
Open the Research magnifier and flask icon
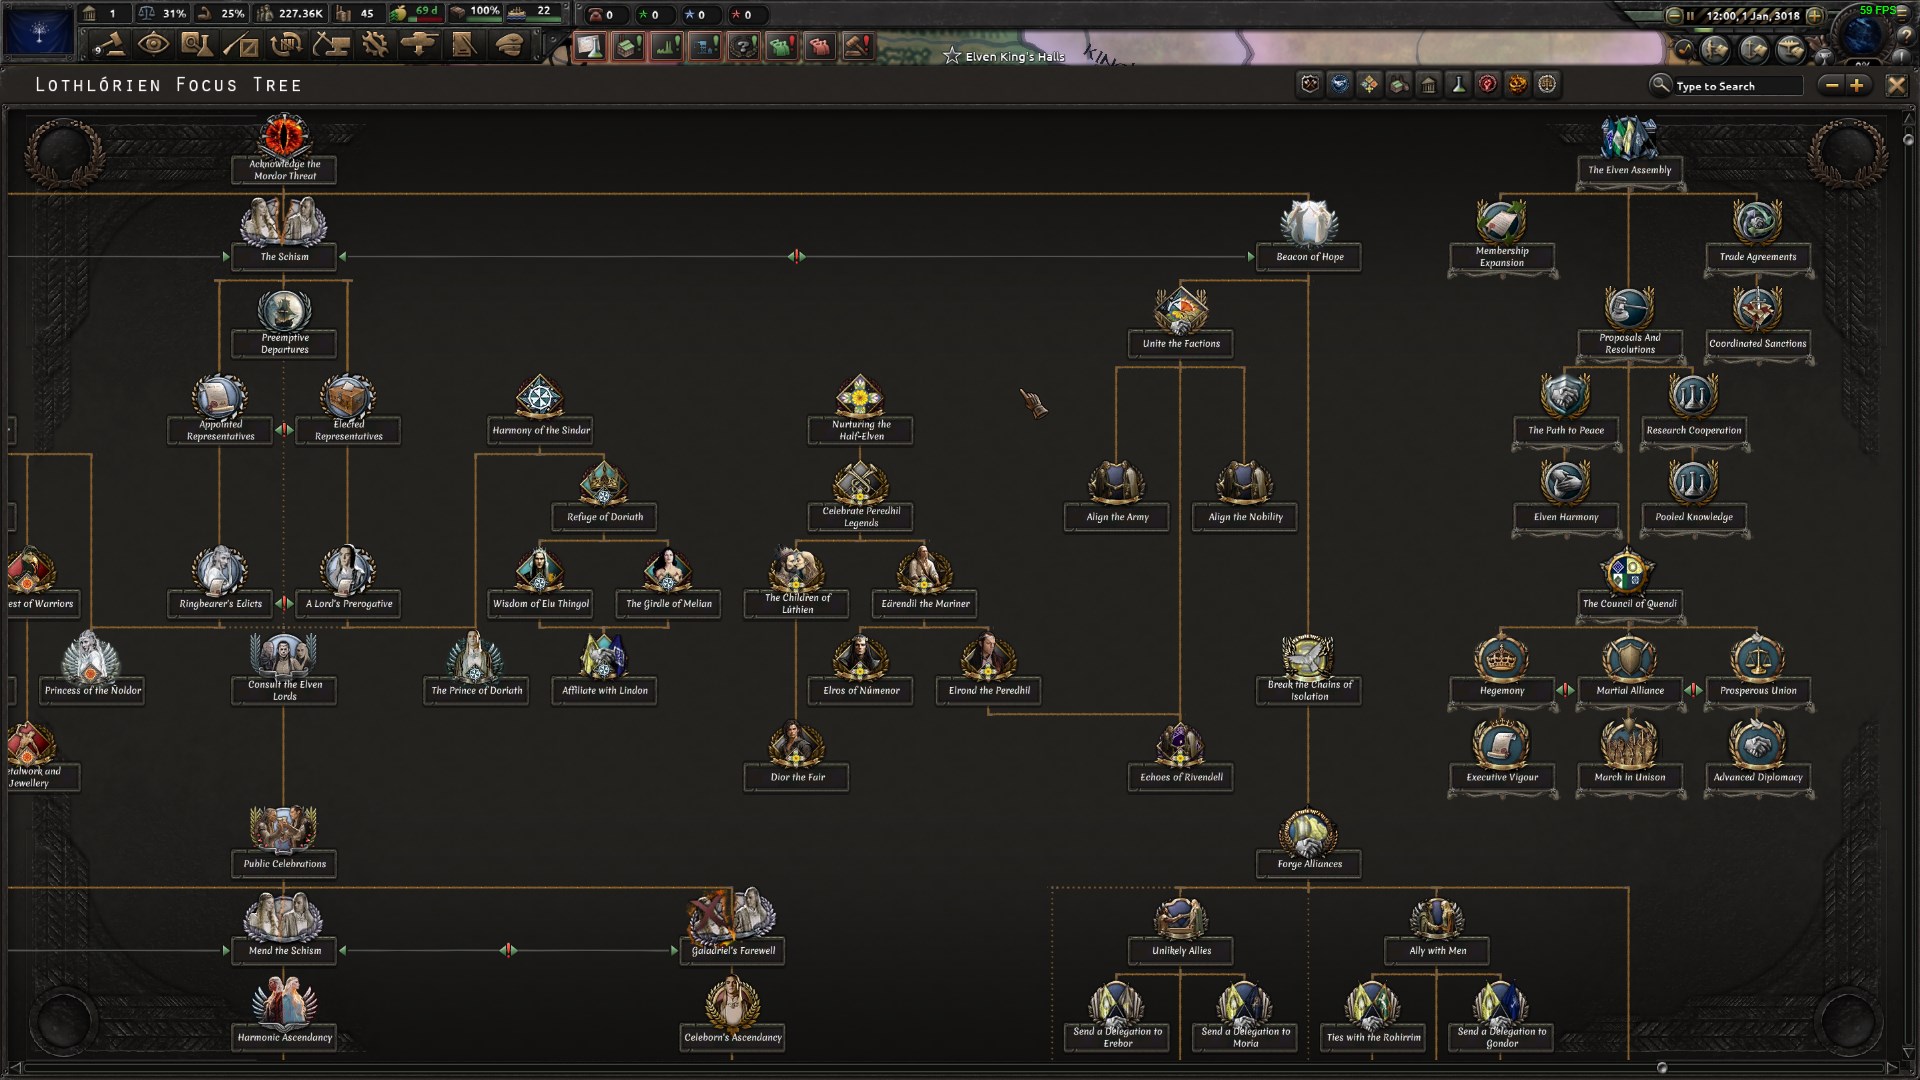pyautogui.click(x=197, y=45)
